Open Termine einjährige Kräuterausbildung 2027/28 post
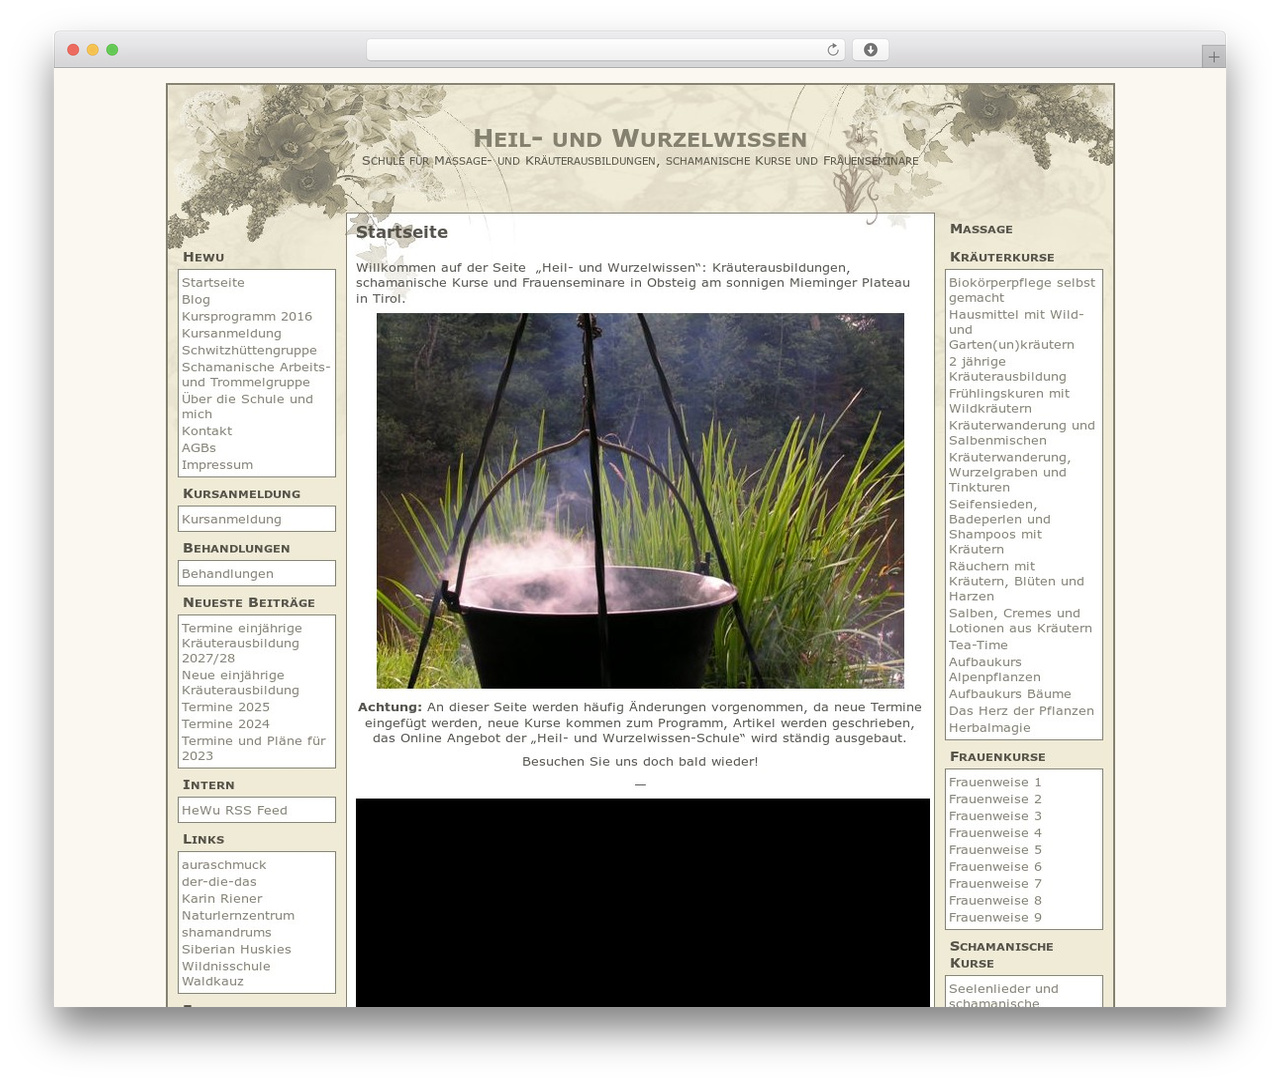The image size is (1280, 1084). (242, 643)
